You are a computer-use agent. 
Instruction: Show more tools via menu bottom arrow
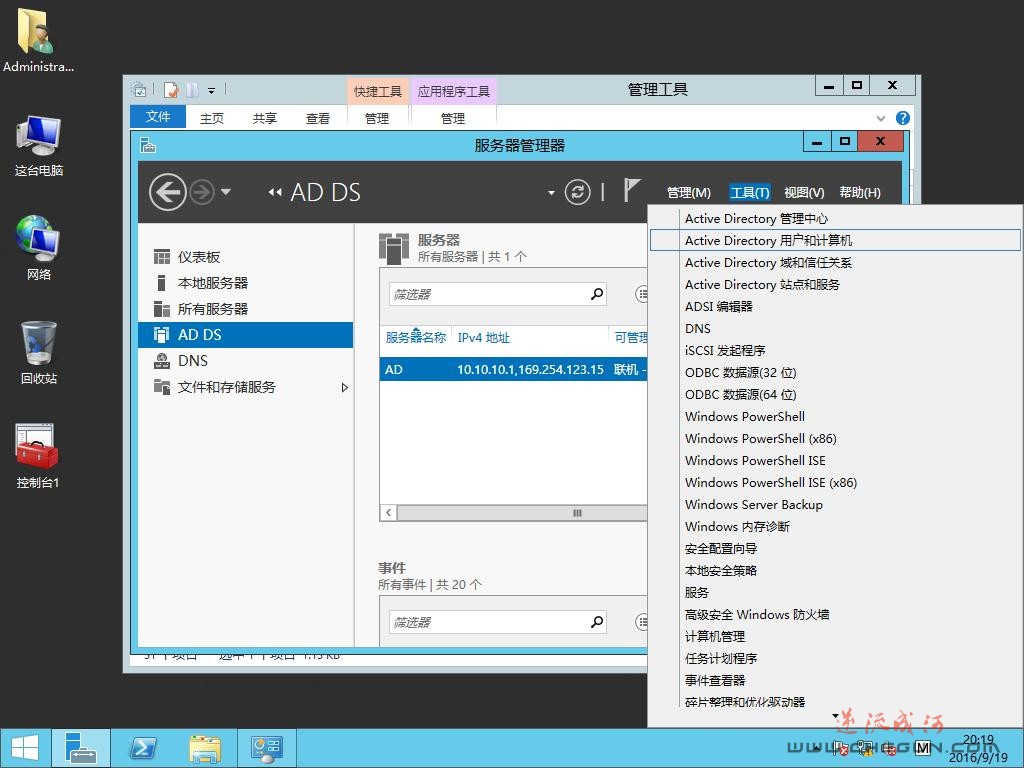point(835,716)
